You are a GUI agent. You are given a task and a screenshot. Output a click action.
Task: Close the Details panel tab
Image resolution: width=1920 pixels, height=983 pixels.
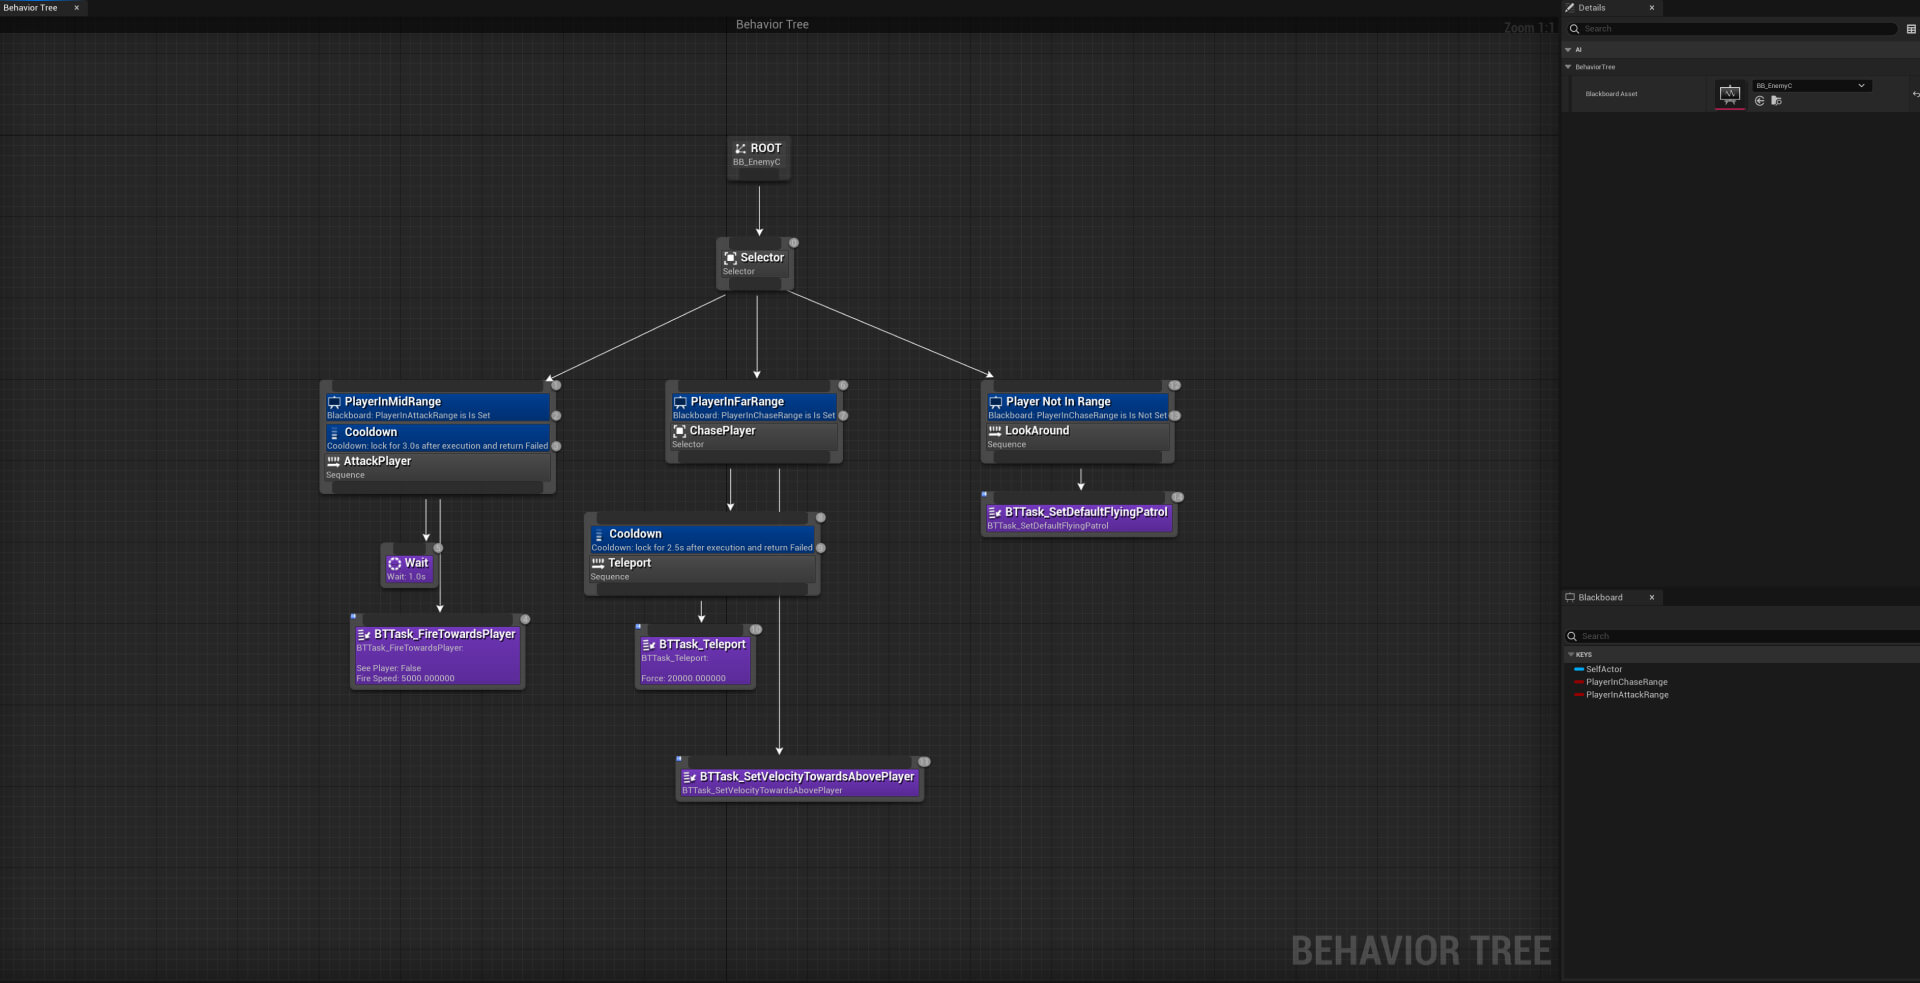[1652, 8]
